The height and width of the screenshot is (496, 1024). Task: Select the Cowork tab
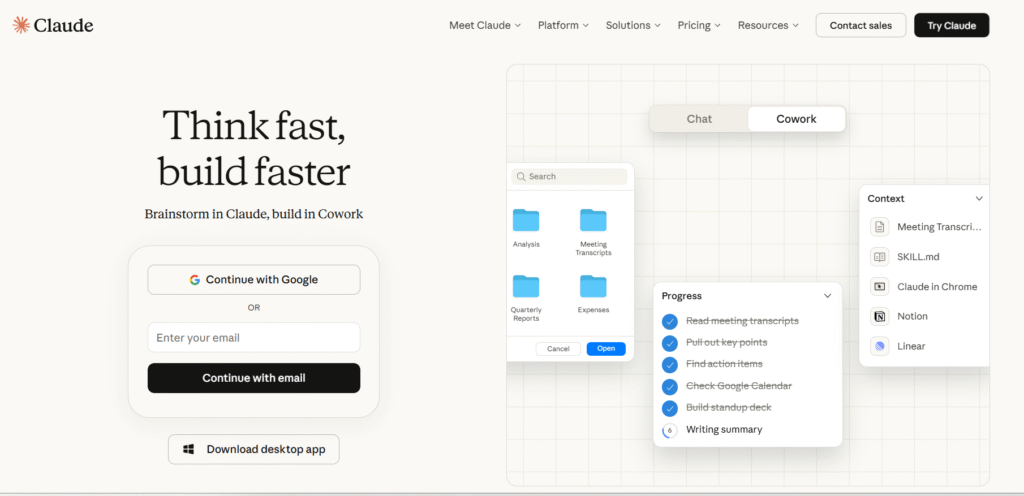(x=796, y=119)
